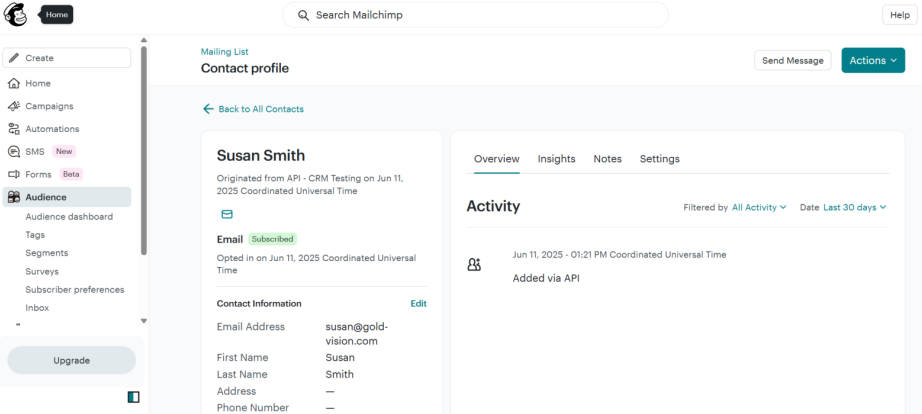Open Segments under Audience
The image size is (922, 414).
click(x=47, y=253)
